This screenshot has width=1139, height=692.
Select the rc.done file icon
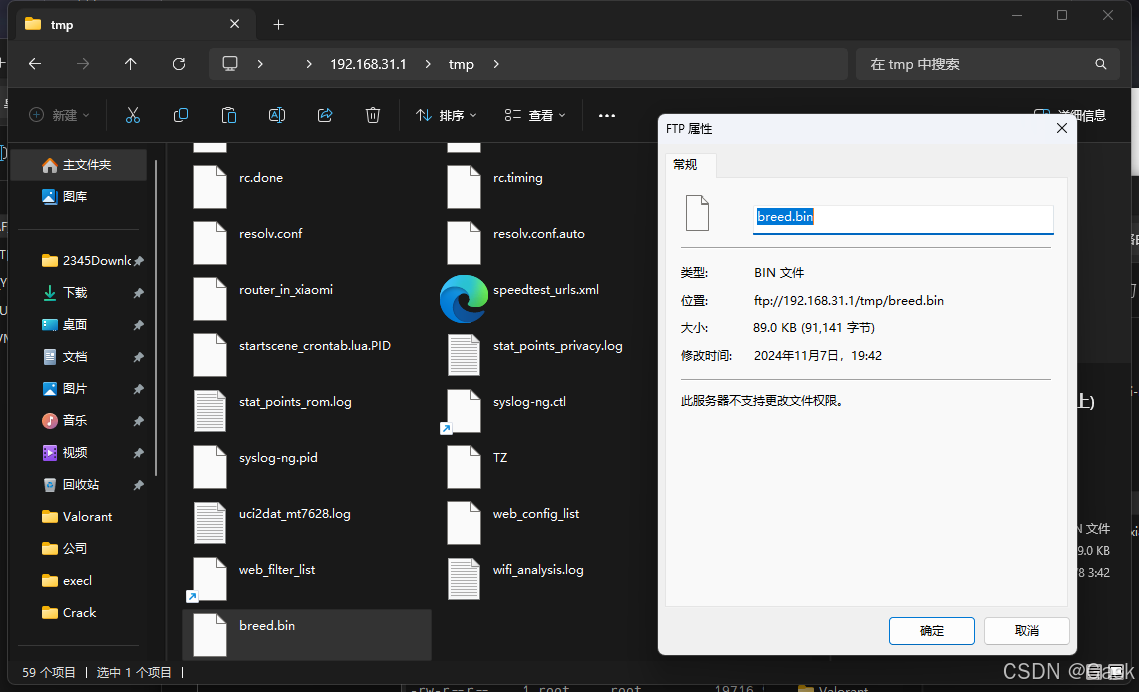tap(210, 187)
